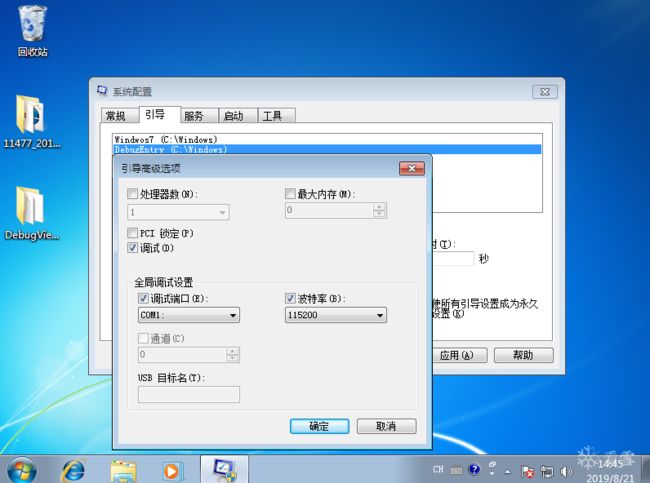Image resolution: width=650 pixels, height=483 pixels.
Task: Click System Configuration taskbar button
Action: (224, 469)
